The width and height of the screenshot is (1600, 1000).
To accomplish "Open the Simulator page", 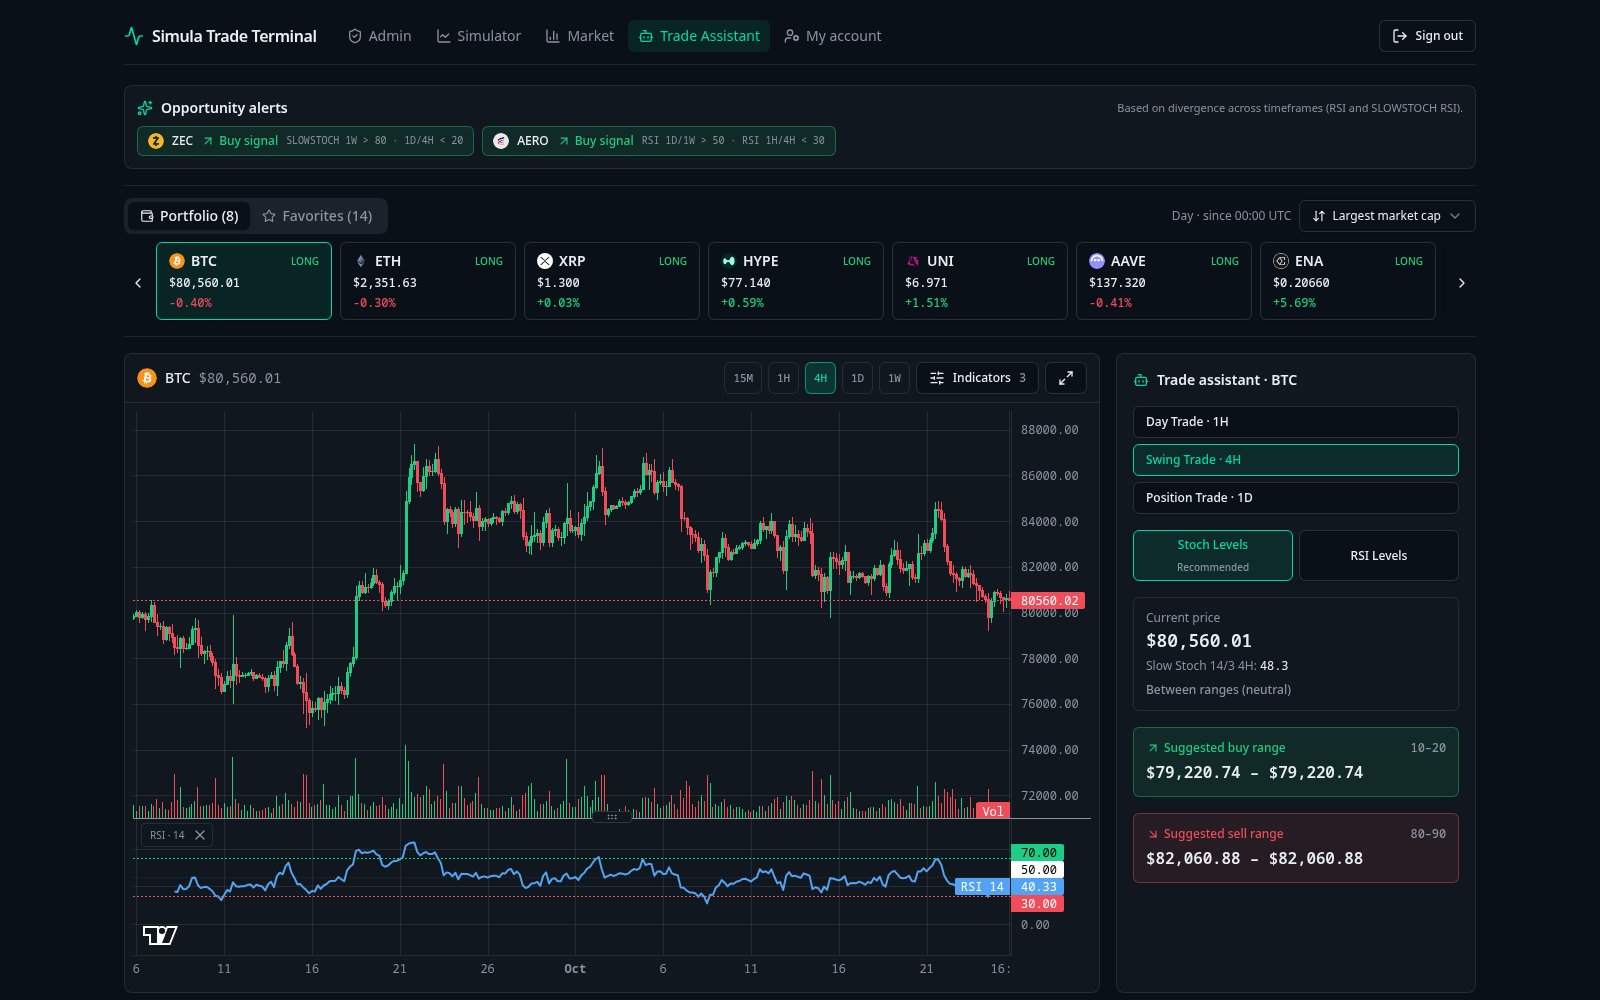I will point(478,36).
